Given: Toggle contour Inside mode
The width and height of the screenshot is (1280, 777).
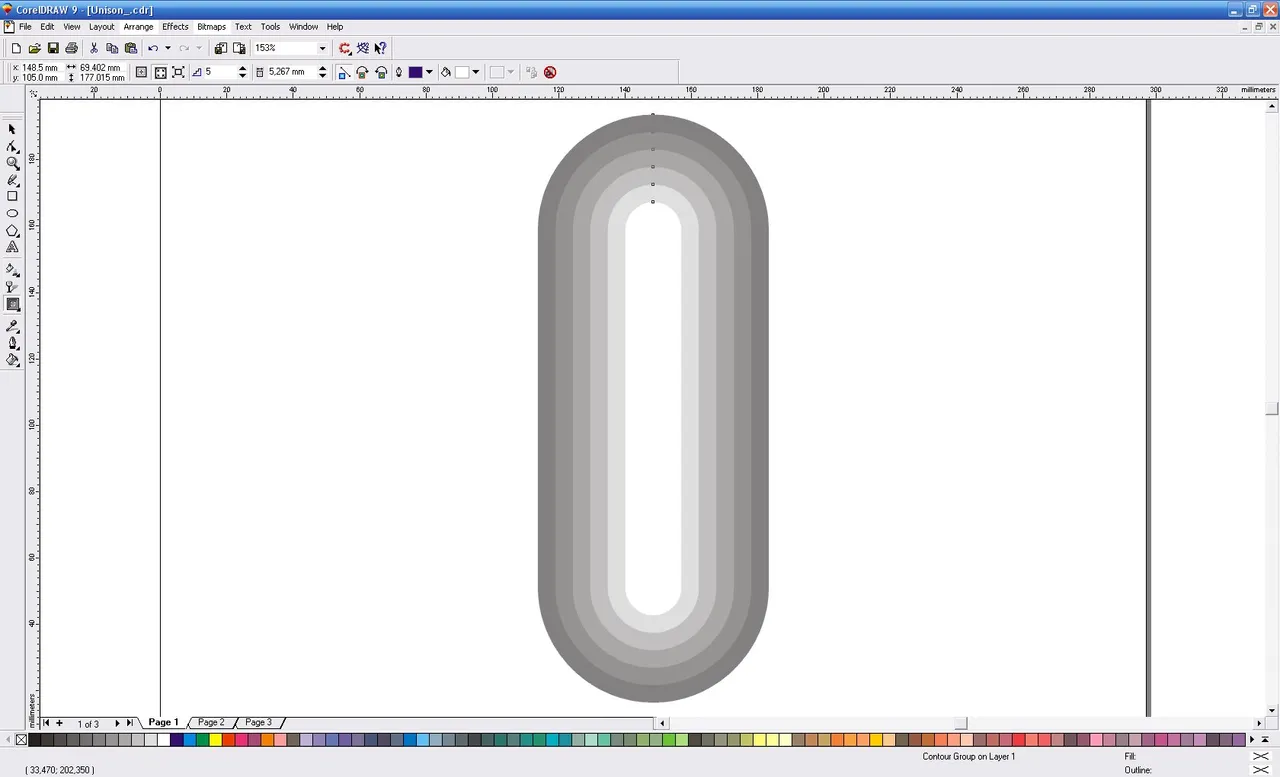Looking at the screenshot, I should pyautogui.click(x=160, y=72).
